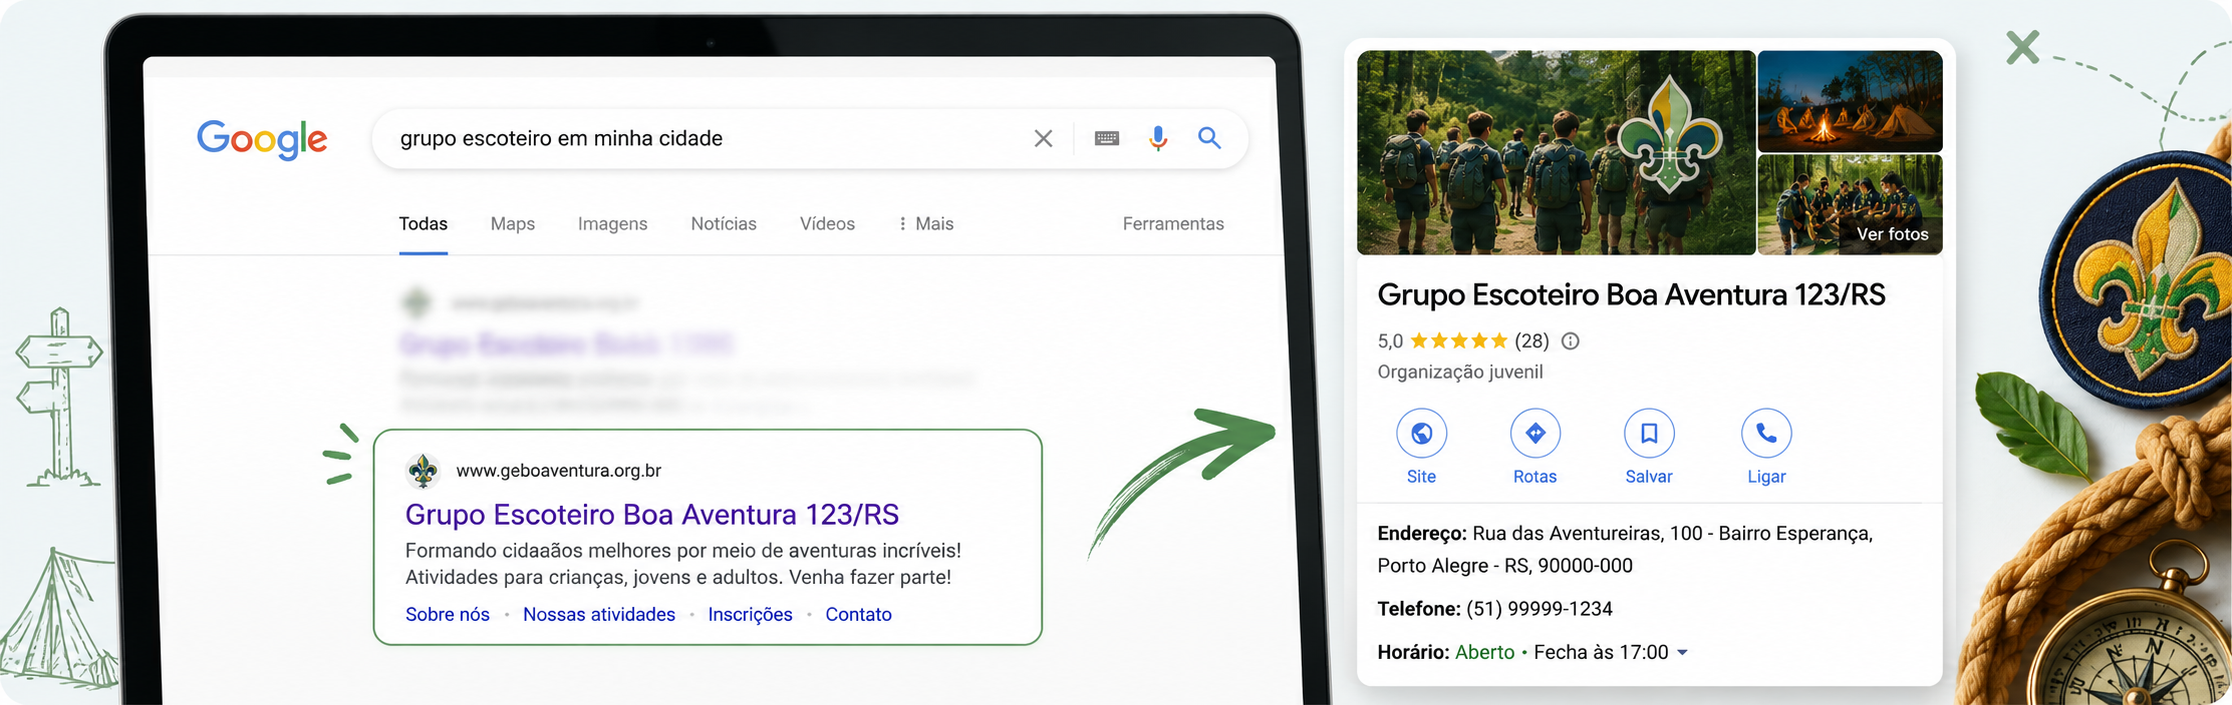Click the Rotas directions icon
Image resolution: width=2232 pixels, height=705 pixels.
1535,433
